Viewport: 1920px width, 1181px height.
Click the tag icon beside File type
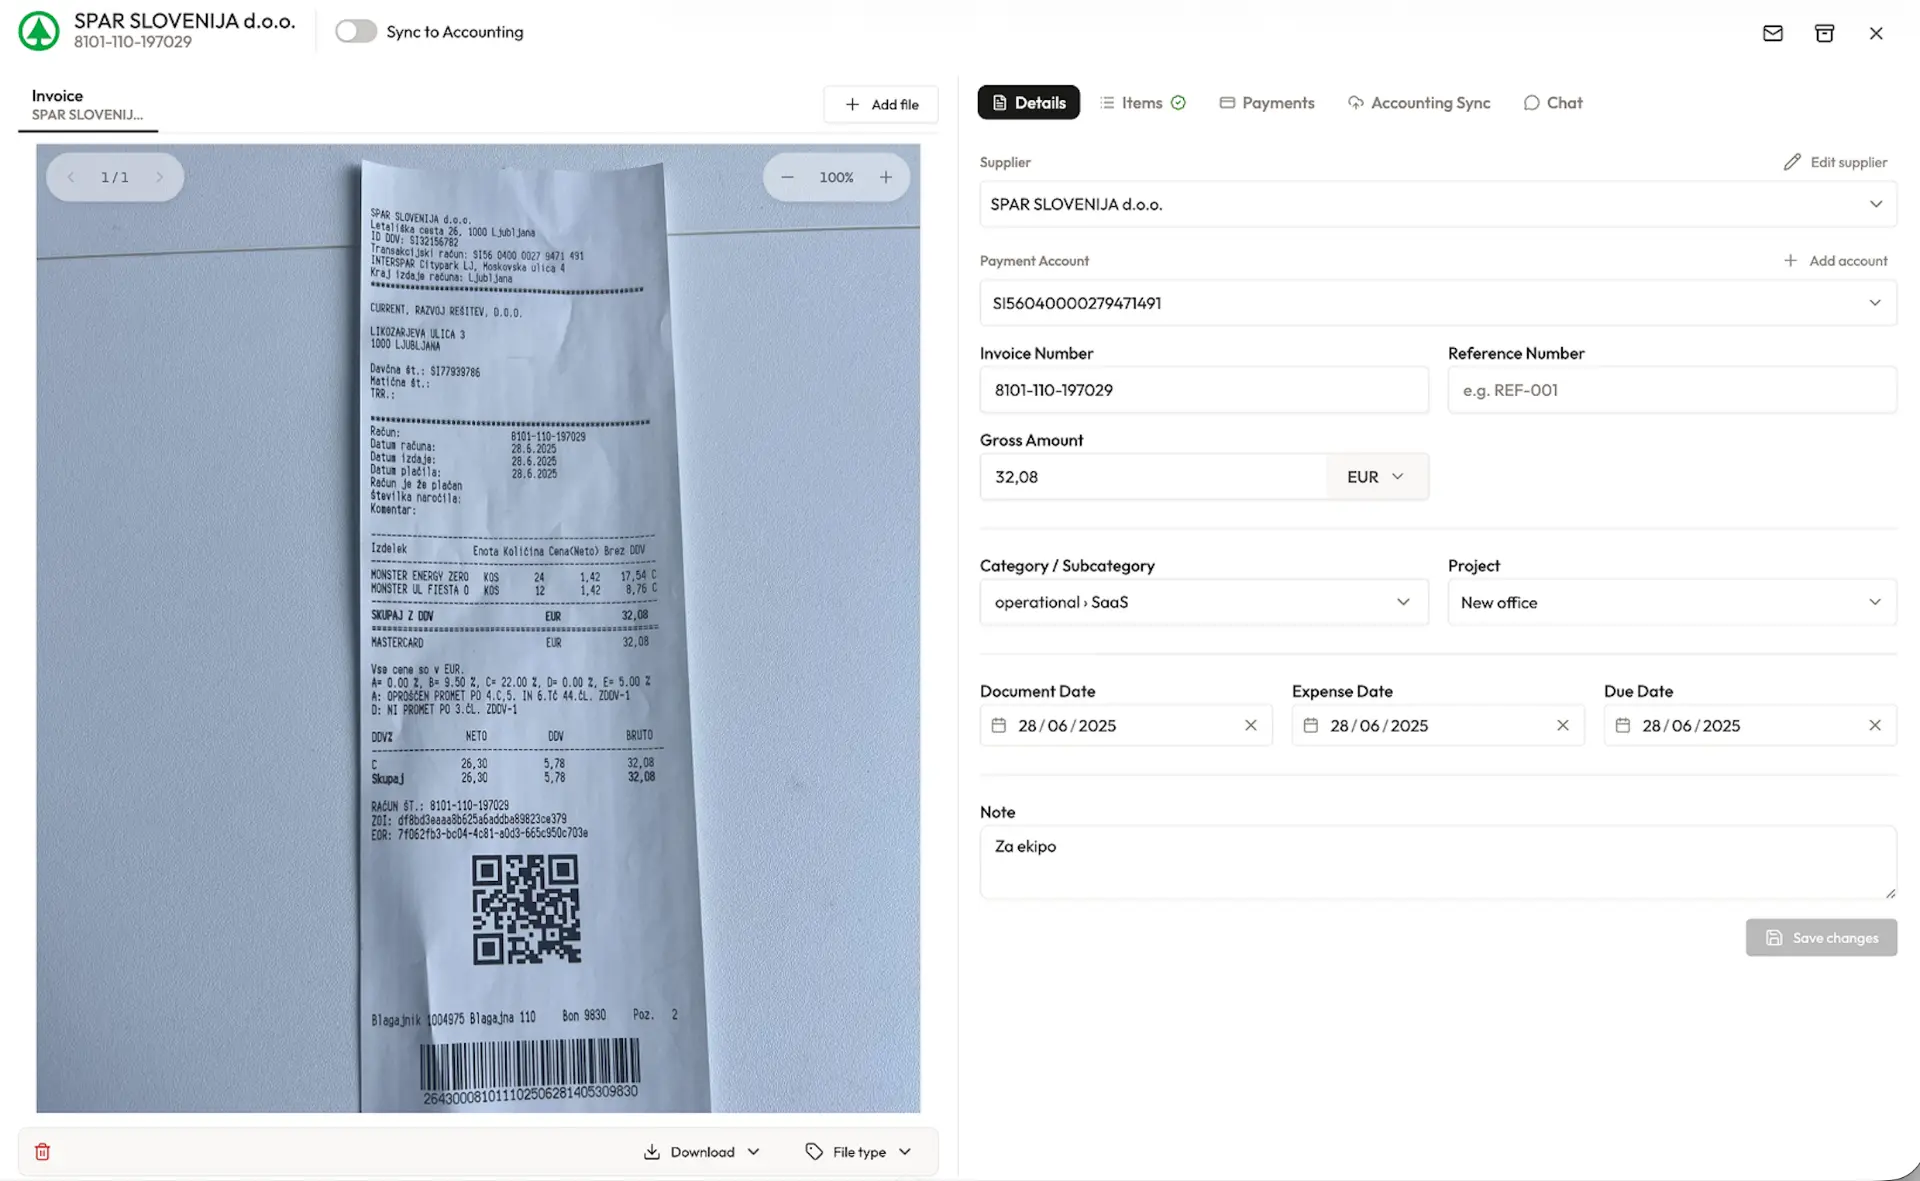(814, 1152)
